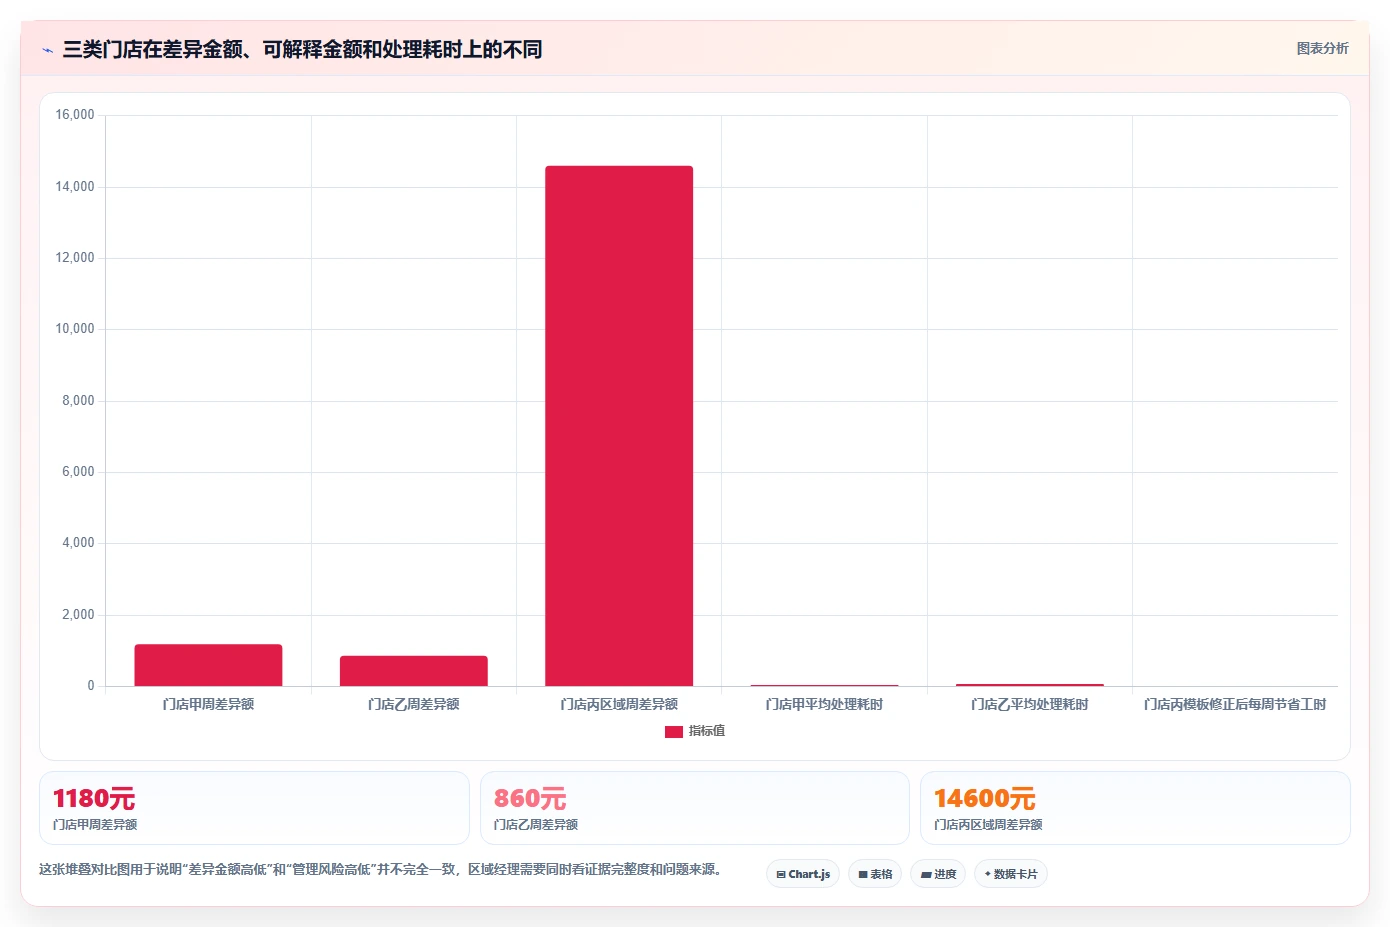Click the 门店甲周差异额 bar

208,665
